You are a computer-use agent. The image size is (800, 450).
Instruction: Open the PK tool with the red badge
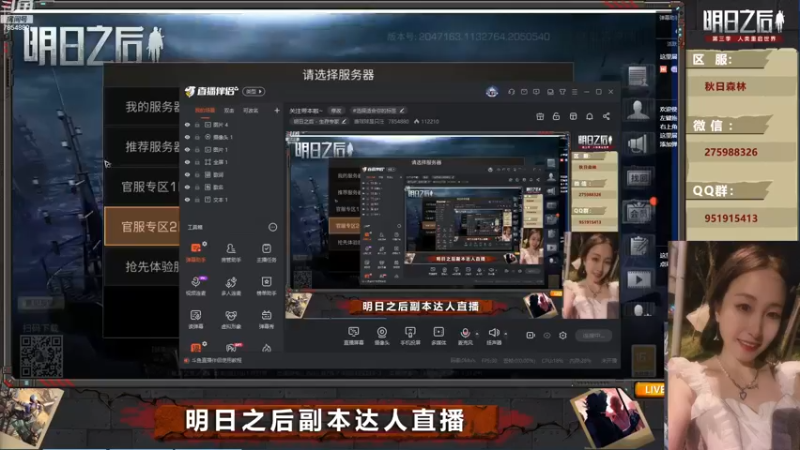[x=232, y=347]
